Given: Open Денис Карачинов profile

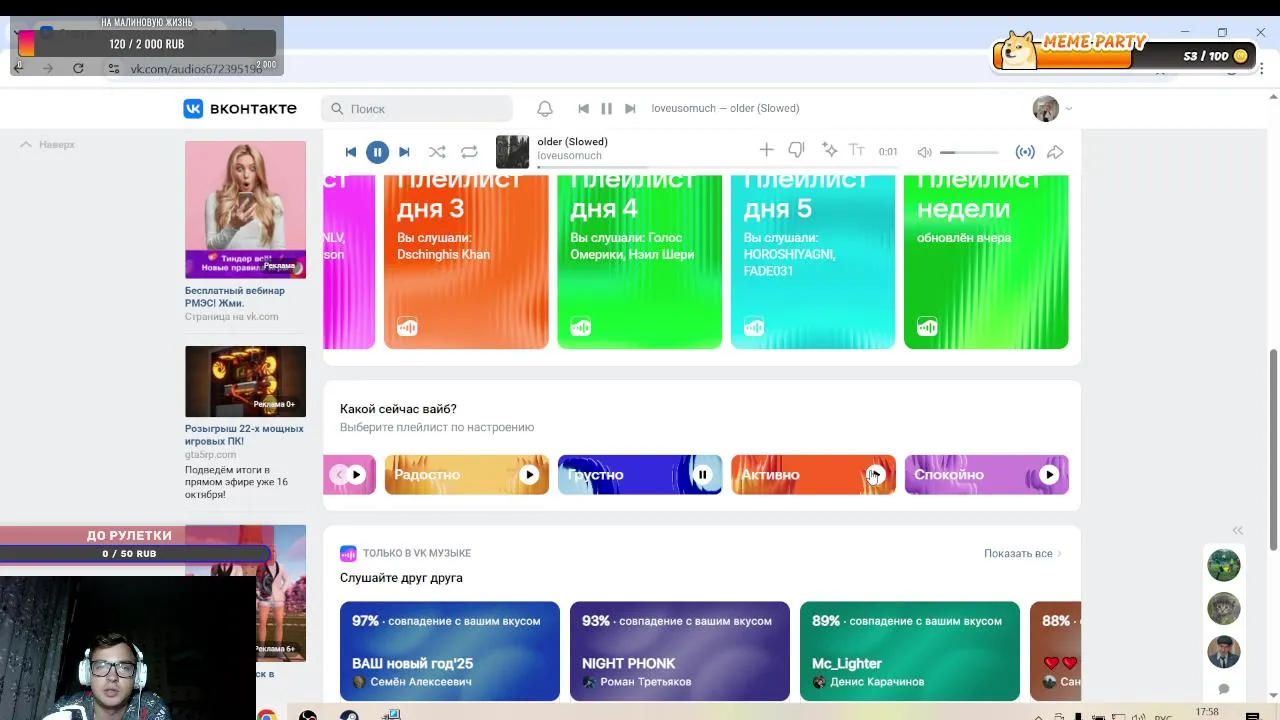Looking at the screenshot, I should click(876, 682).
